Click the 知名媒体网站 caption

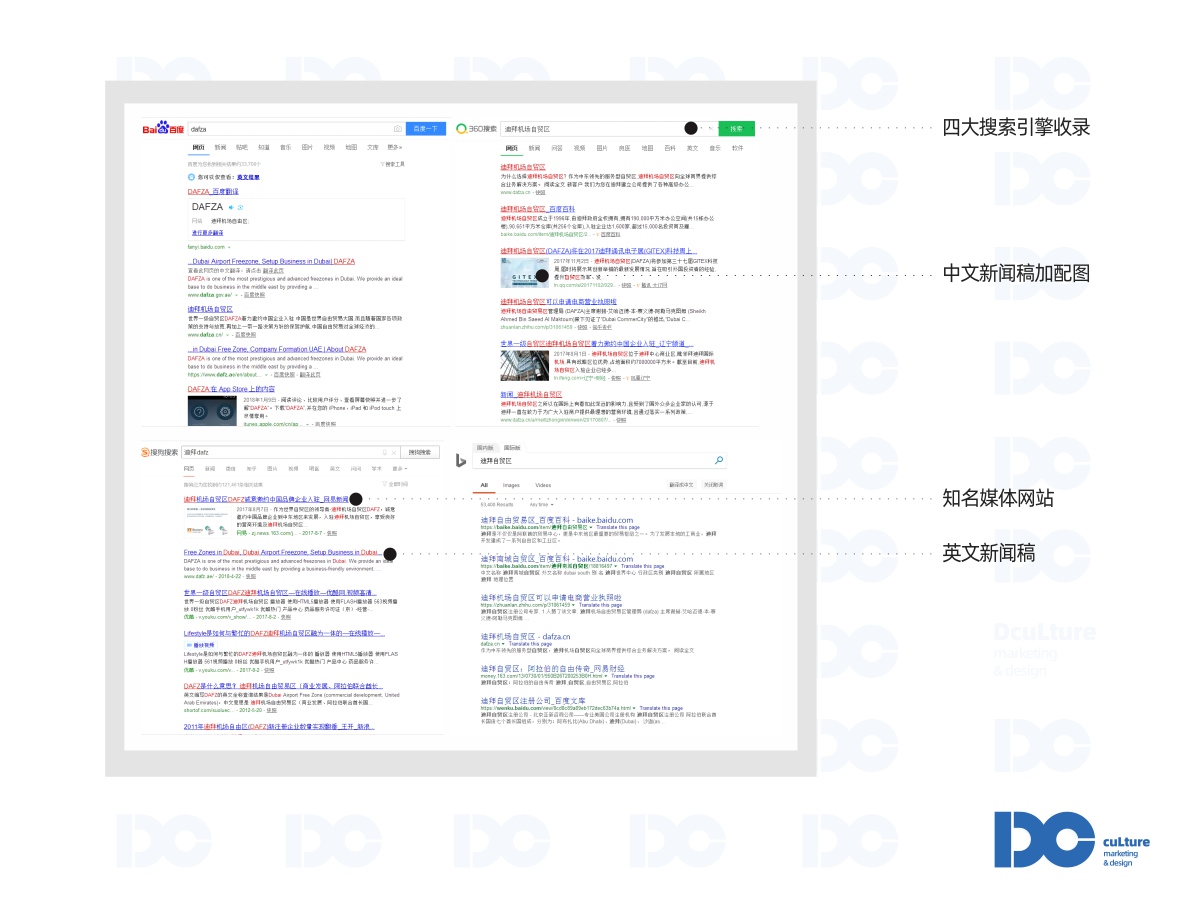click(998, 498)
